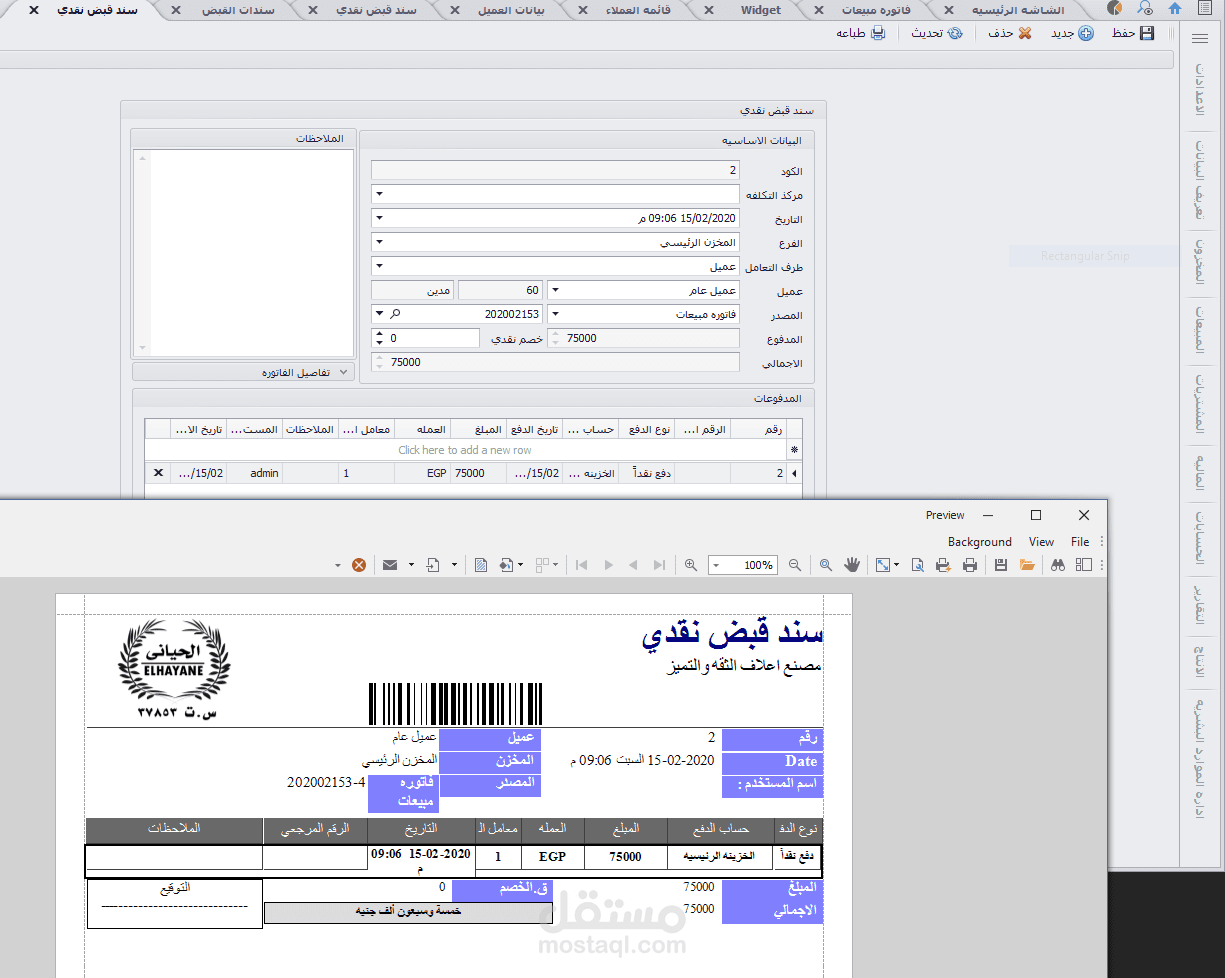Click the Thumbnails panel icon in Preview toolbar
Image resolution: width=1225 pixels, height=978 pixels.
1083,565
